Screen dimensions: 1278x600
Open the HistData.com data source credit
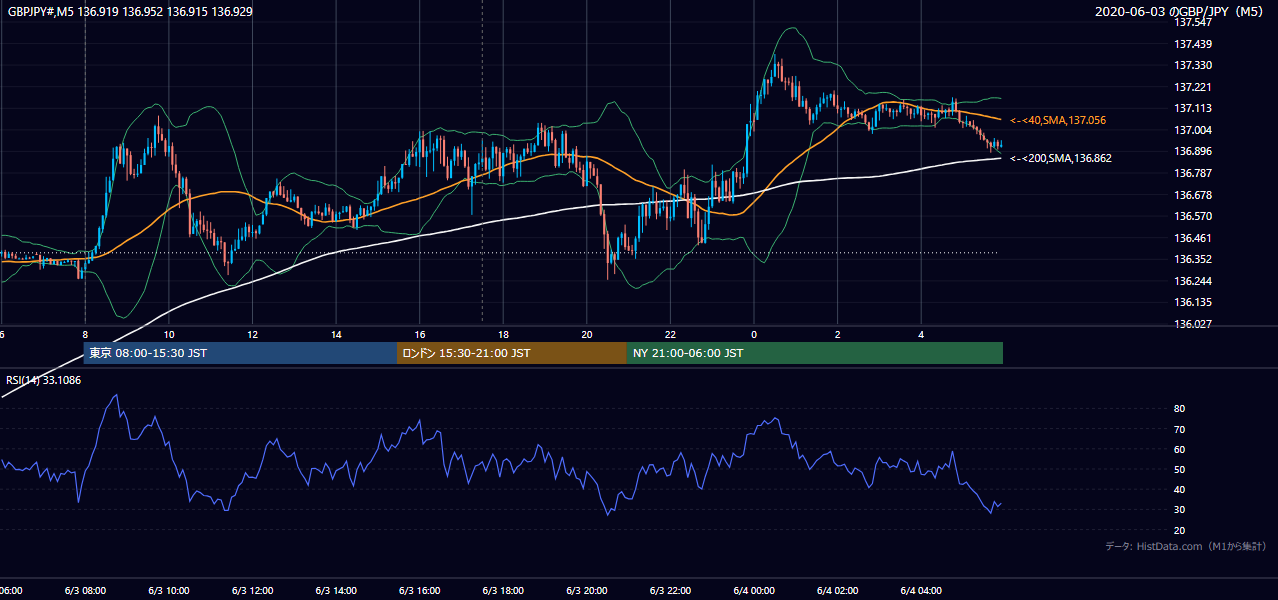pyautogui.click(x=1185, y=546)
